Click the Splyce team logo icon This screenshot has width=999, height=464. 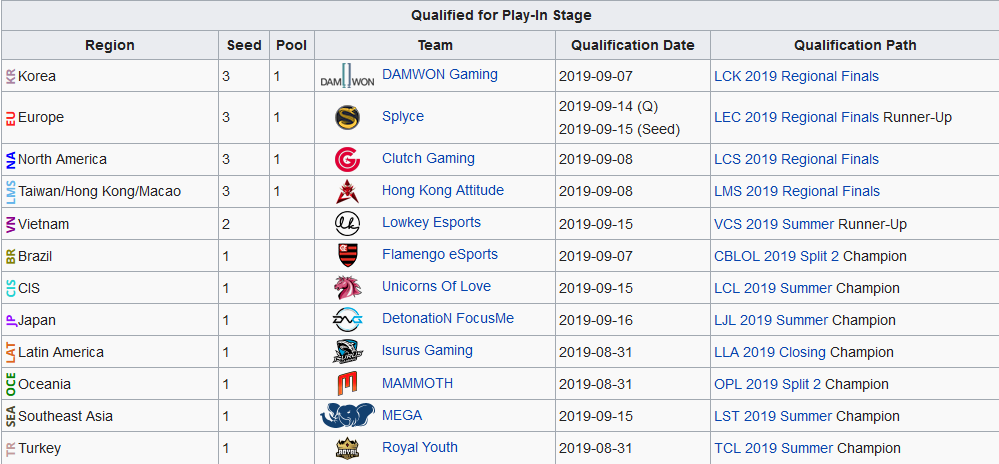click(x=347, y=117)
